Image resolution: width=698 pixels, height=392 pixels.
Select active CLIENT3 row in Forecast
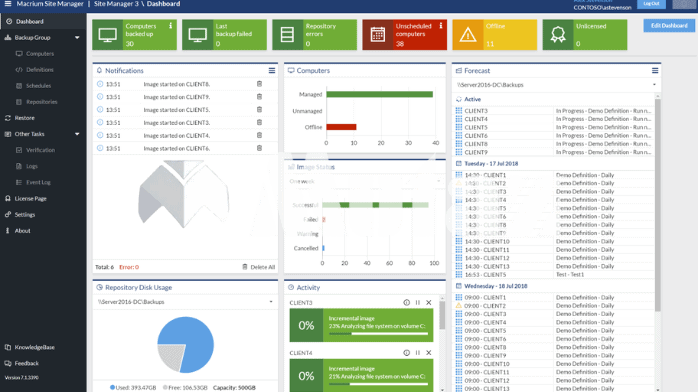coord(554,111)
